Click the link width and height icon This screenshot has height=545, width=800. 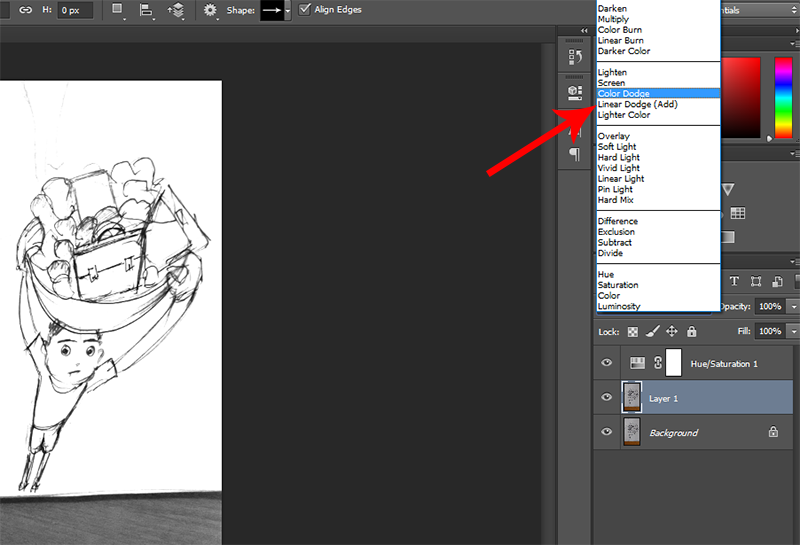[25, 10]
